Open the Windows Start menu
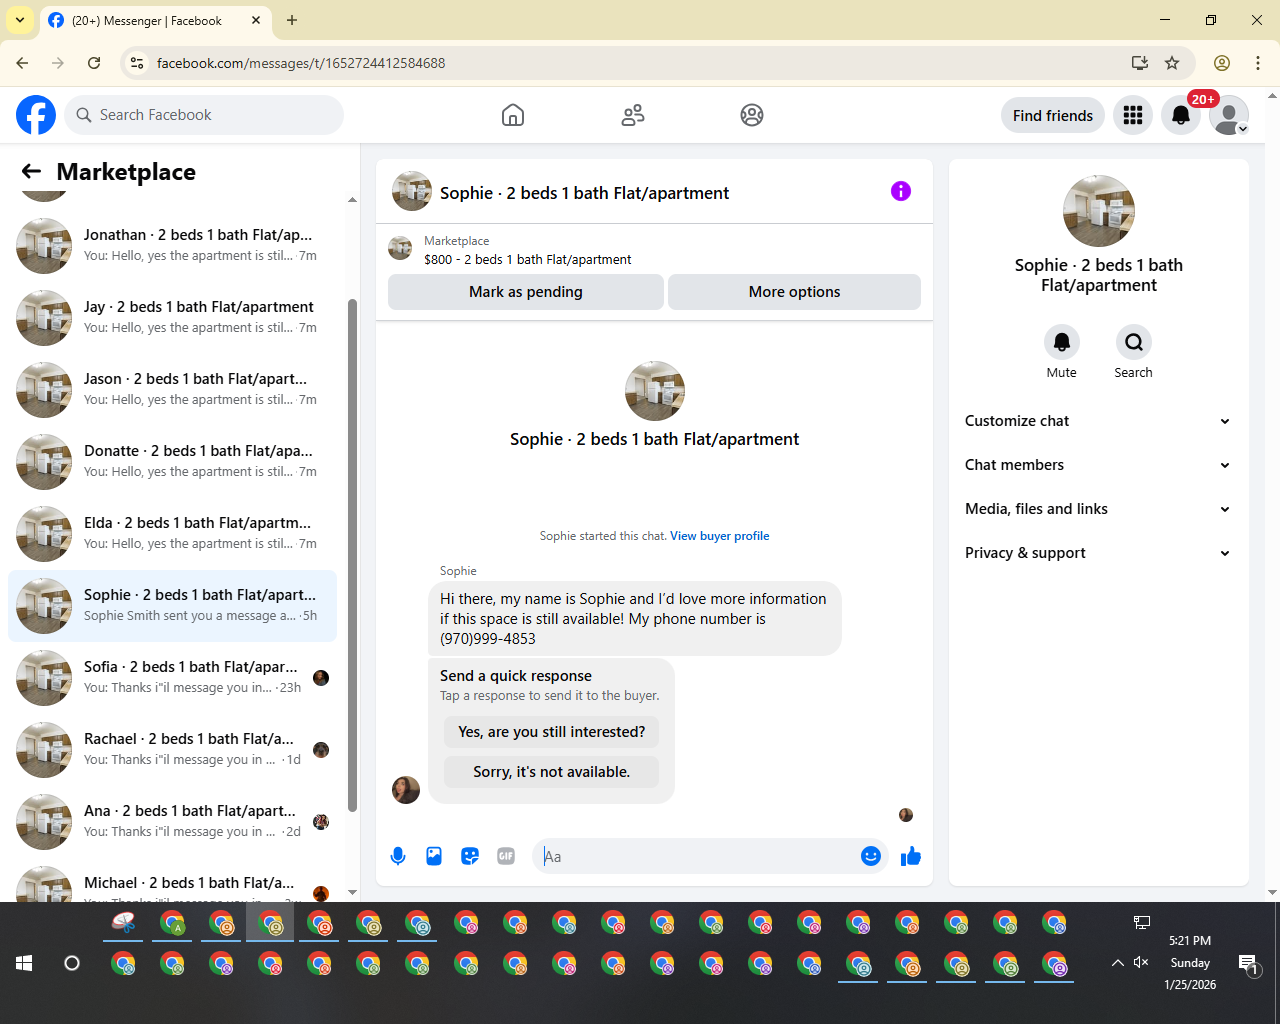Viewport: 1280px width, 1024px height. [x=24, y=963]
